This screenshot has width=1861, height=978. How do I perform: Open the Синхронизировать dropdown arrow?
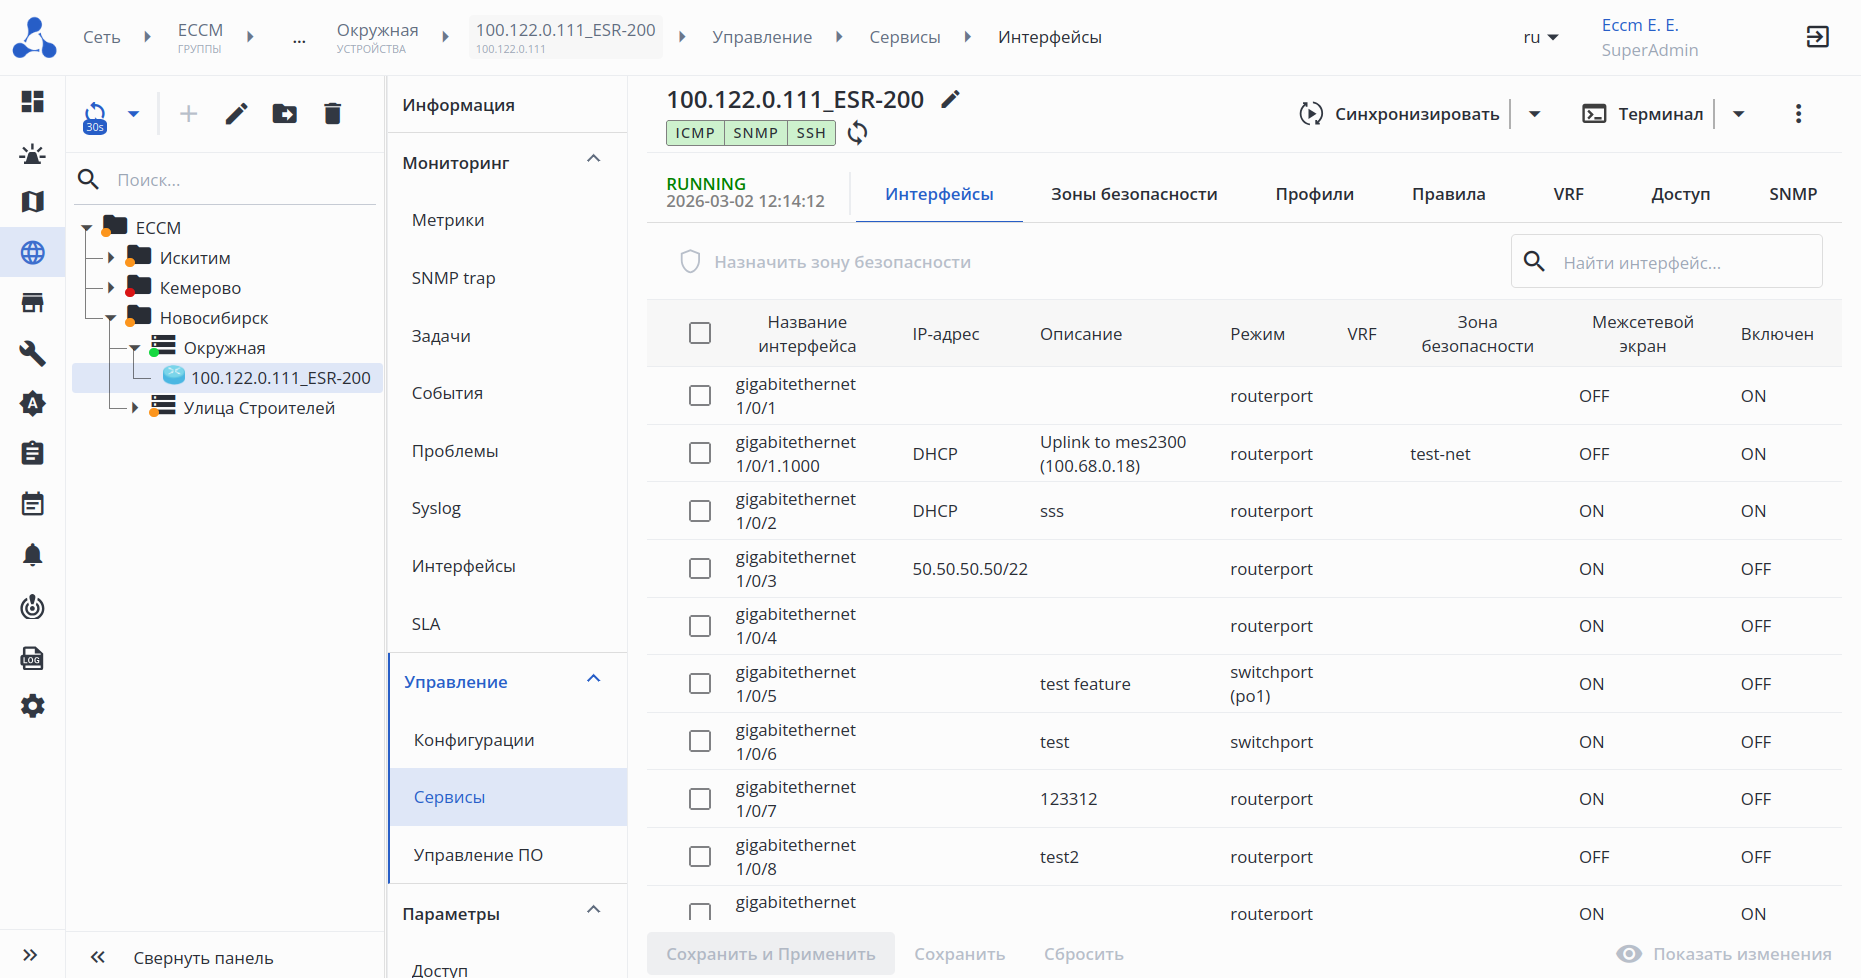click(1535, 114)
